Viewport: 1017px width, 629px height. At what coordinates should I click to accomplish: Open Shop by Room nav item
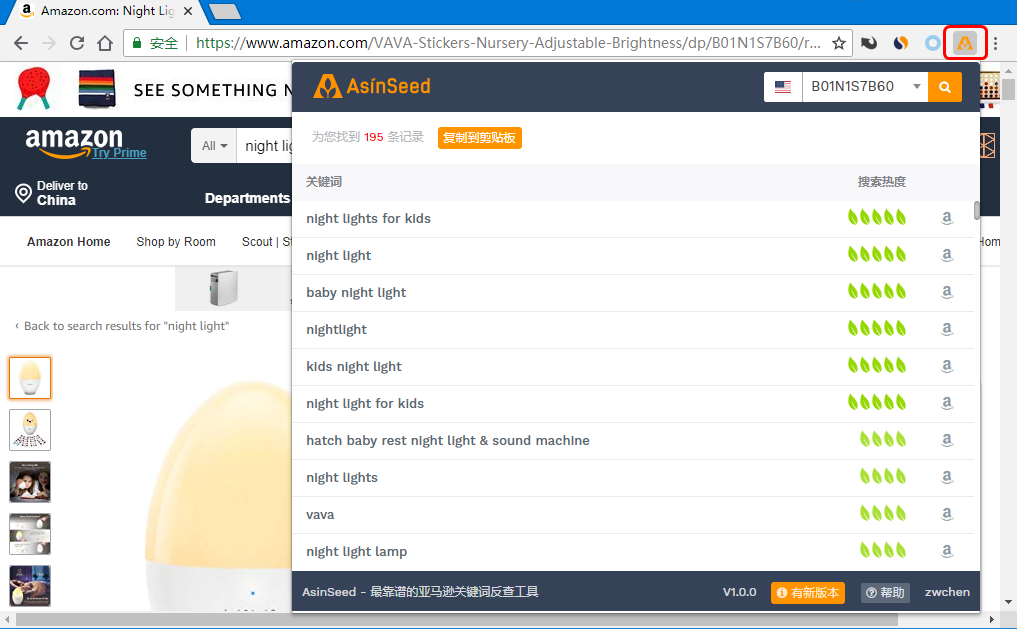[176, 242]
